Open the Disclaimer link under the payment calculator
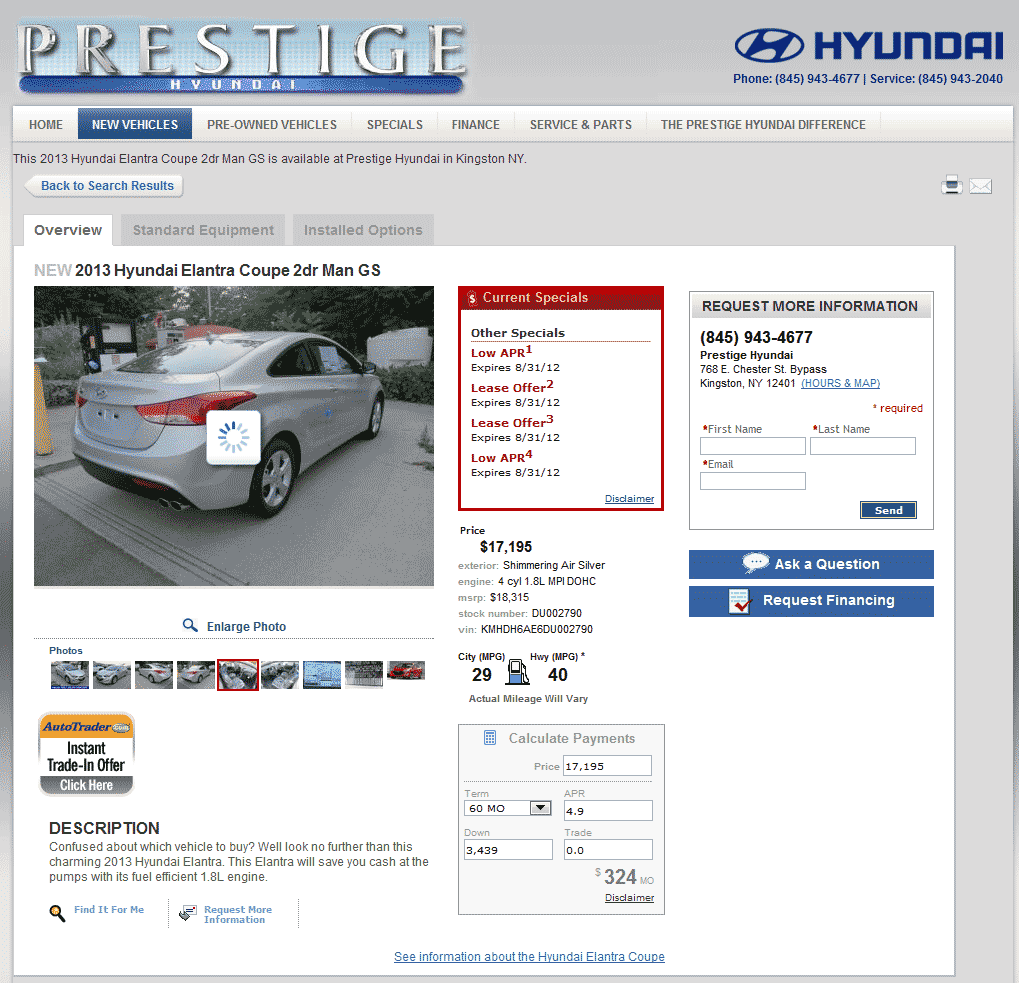Screen dimensions: 1019x983 [629, 897]
